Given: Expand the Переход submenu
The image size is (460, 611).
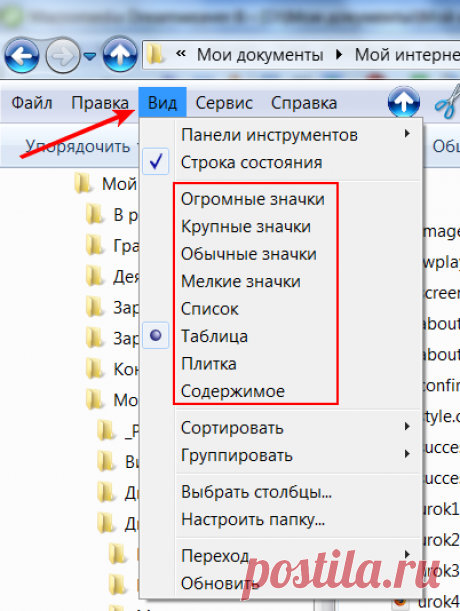Looking at the screenshot, I should (x=281, y=556).
